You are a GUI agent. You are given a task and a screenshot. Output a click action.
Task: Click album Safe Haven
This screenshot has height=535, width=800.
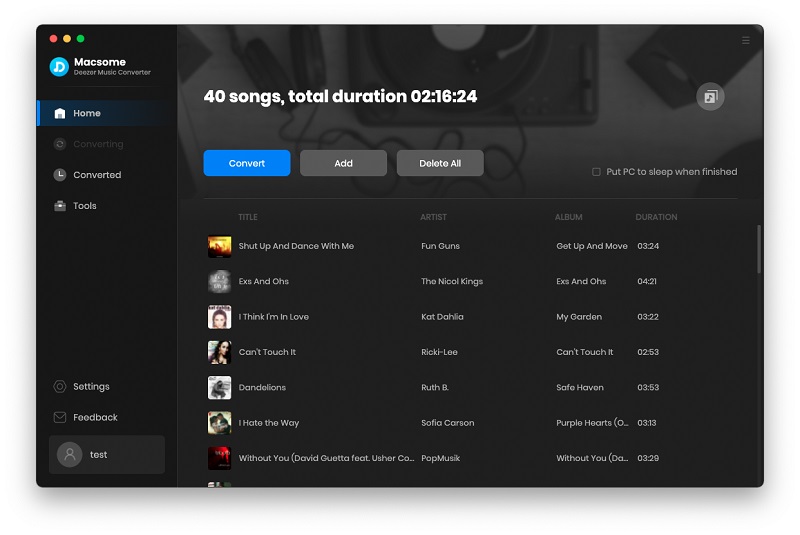[580, 388]
